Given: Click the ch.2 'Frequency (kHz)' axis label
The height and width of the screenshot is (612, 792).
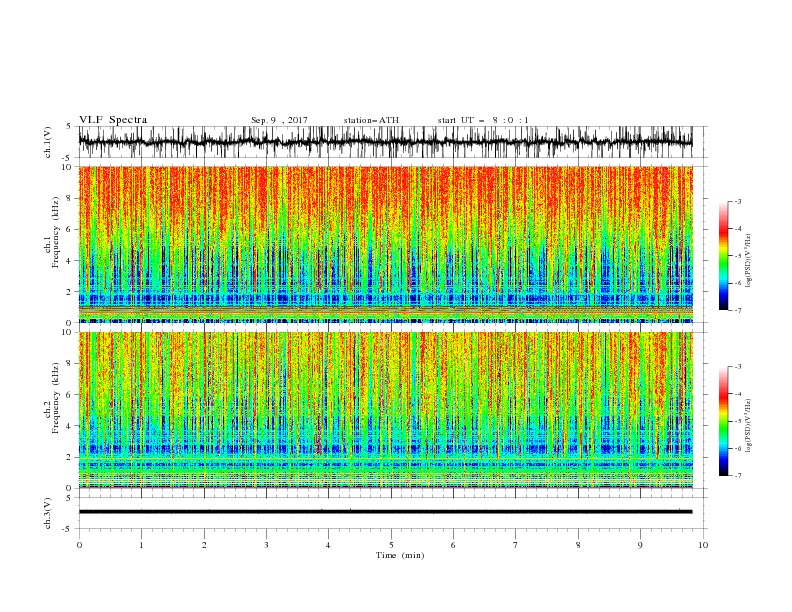Looking at the screenshot, I should point(56,398).
